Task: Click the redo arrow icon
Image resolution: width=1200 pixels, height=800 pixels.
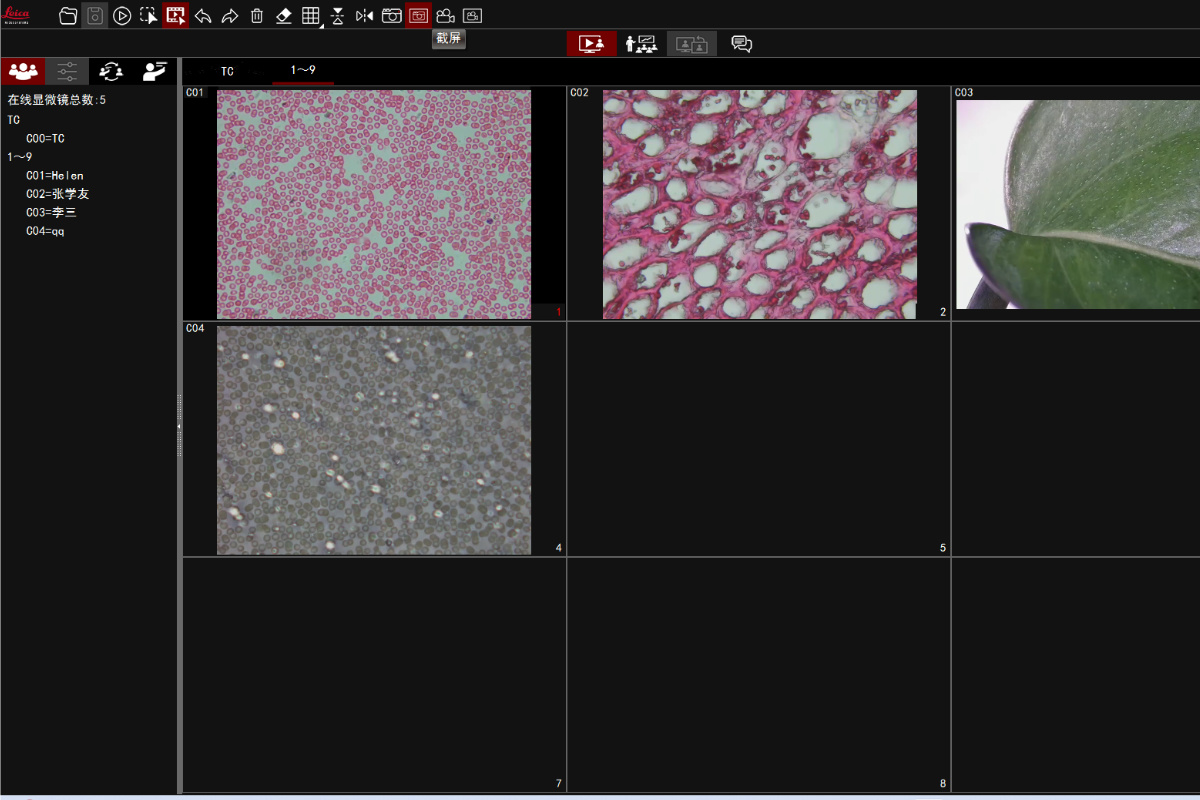Action: tap(230, 16)
